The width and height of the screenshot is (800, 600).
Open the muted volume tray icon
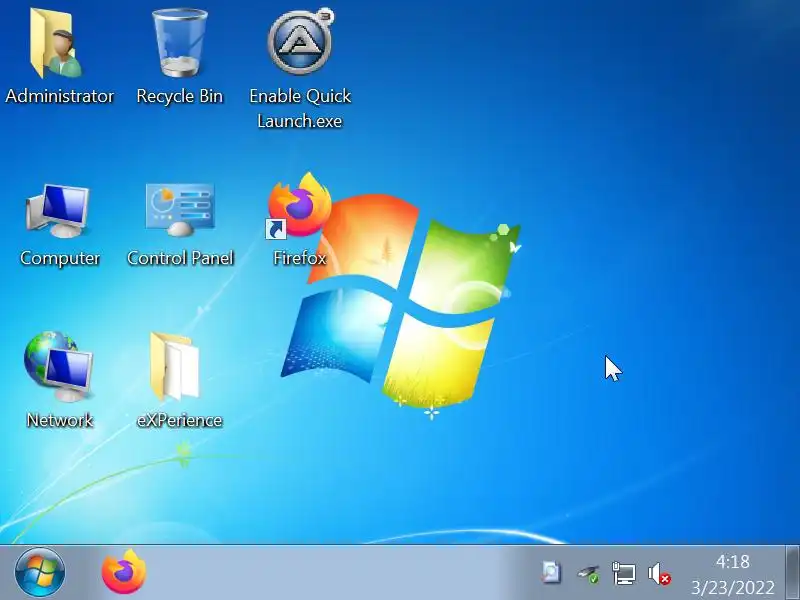tap(659, 573)
